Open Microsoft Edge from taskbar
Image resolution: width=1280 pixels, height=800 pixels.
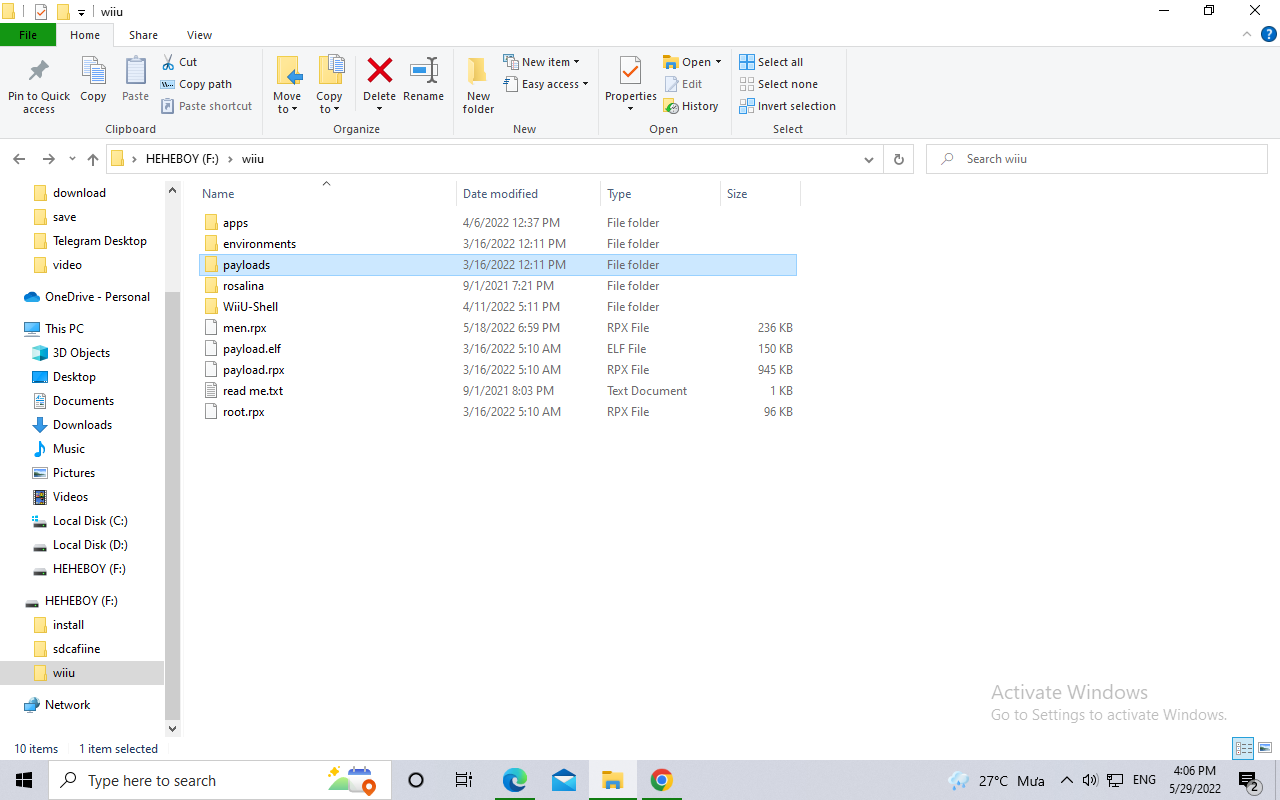514,780
